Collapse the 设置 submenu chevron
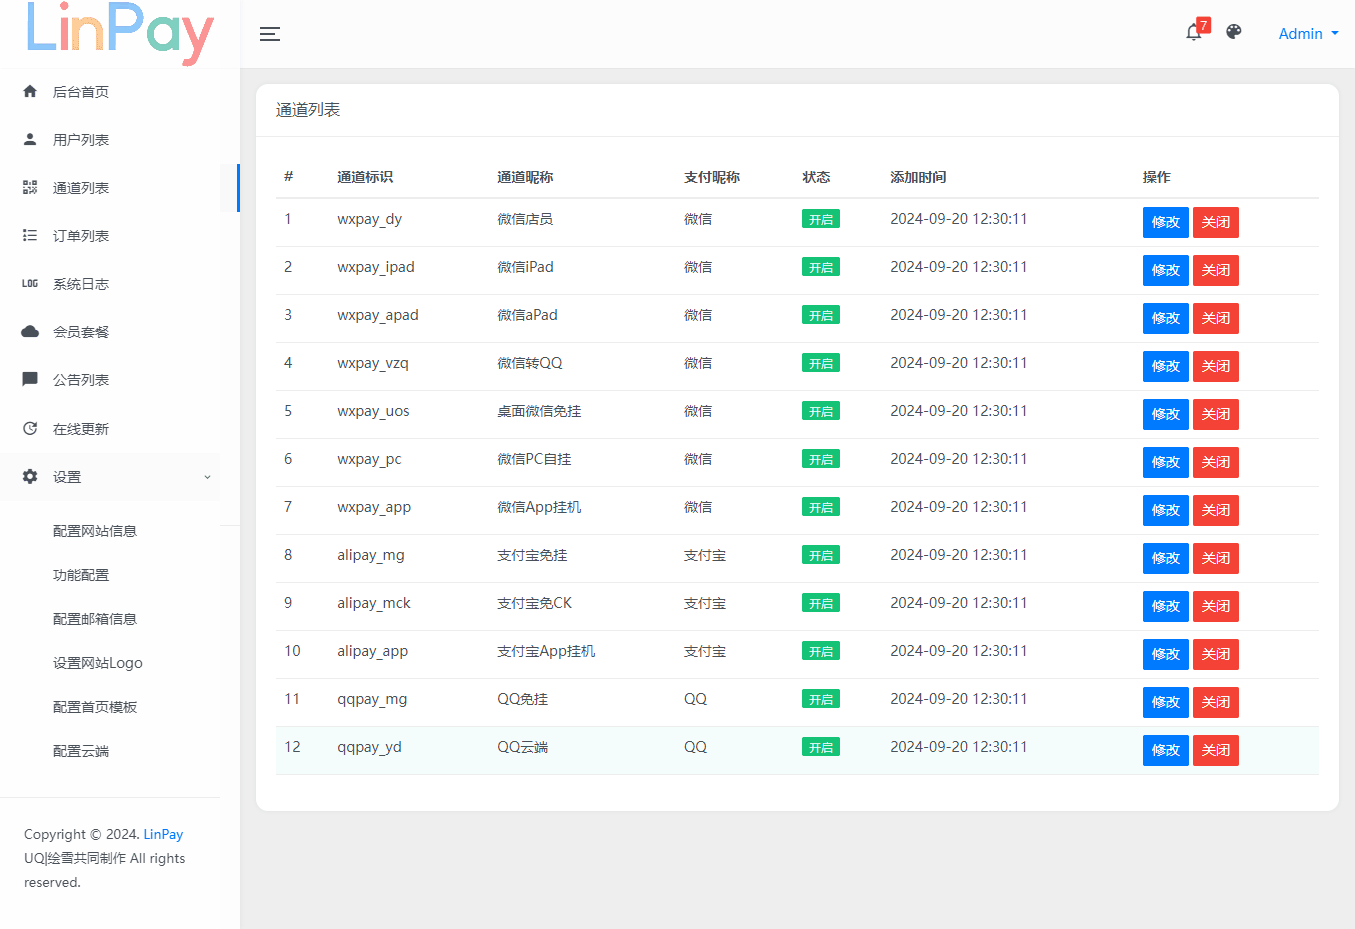1355x929 pixels. pos(207,477)
